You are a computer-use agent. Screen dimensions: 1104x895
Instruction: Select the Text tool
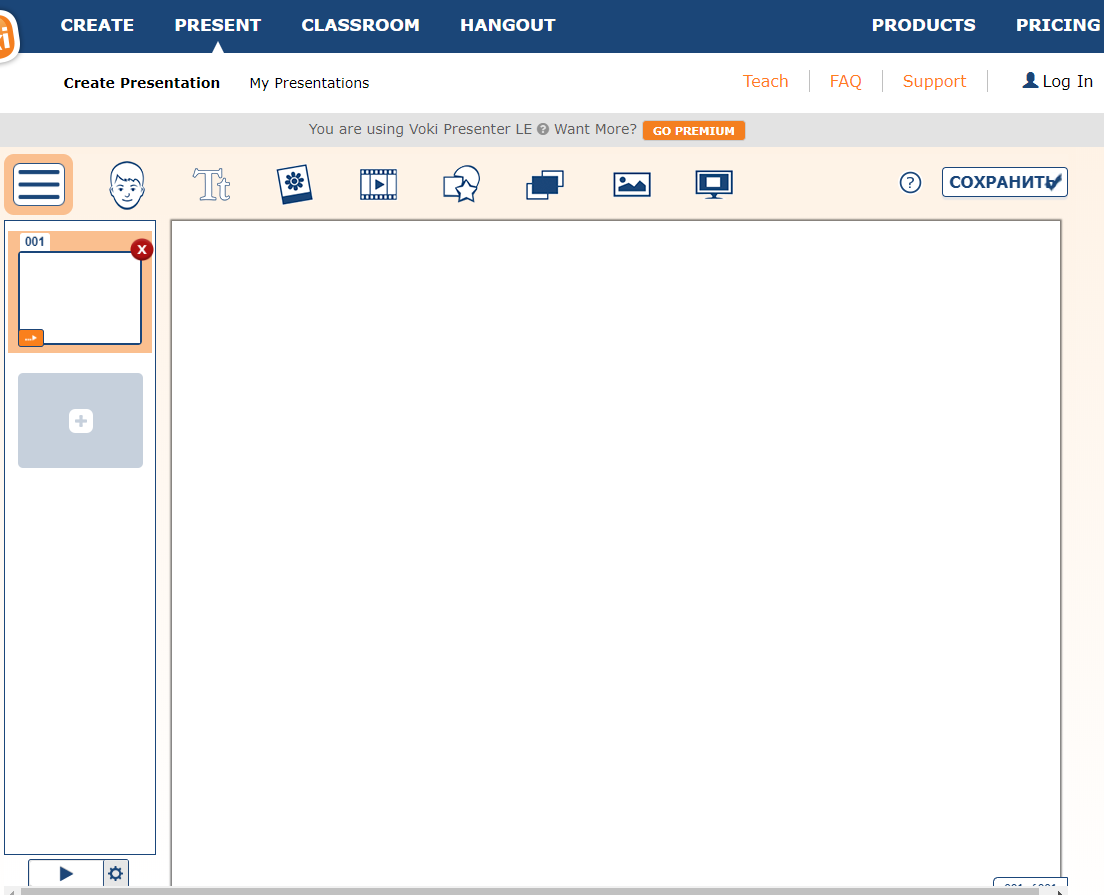point(211,184)
